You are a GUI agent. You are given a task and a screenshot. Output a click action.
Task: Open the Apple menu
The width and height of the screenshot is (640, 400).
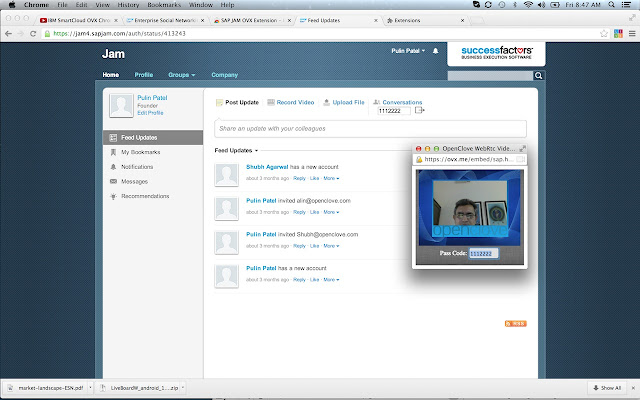click(x=12, y=5)
